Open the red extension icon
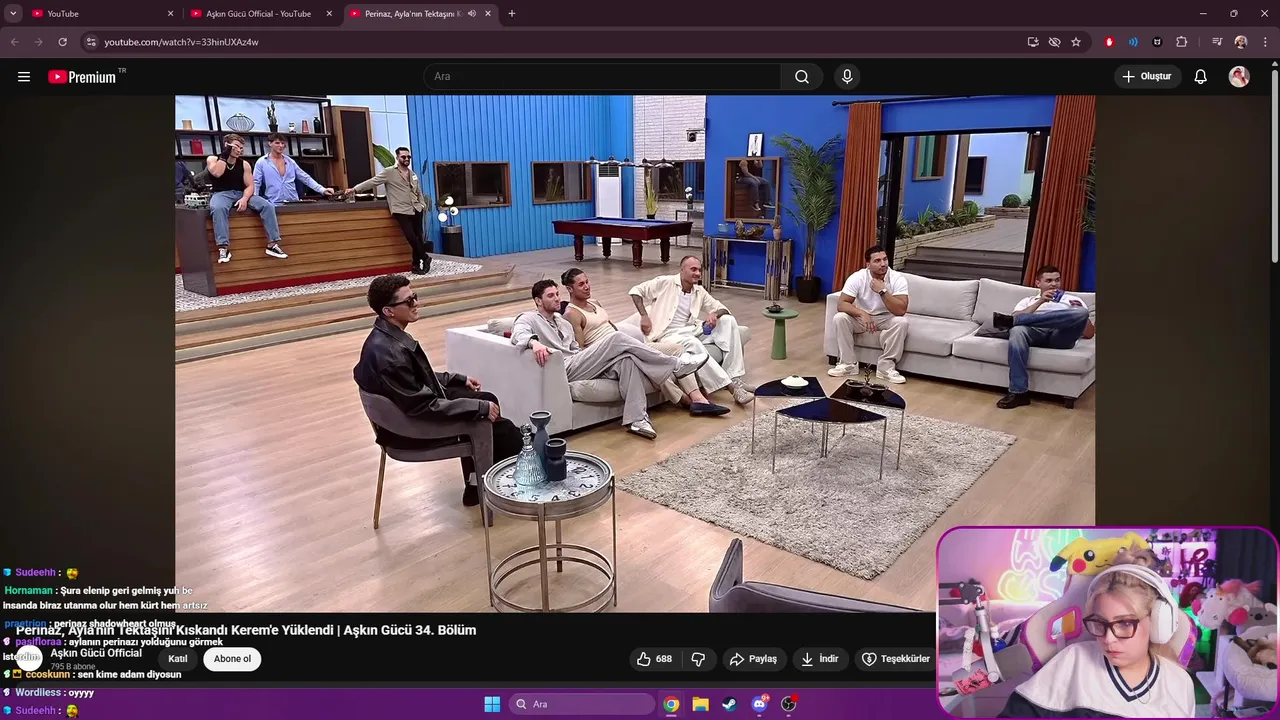Screen dimensions: 1280x720 (1109, 42)
